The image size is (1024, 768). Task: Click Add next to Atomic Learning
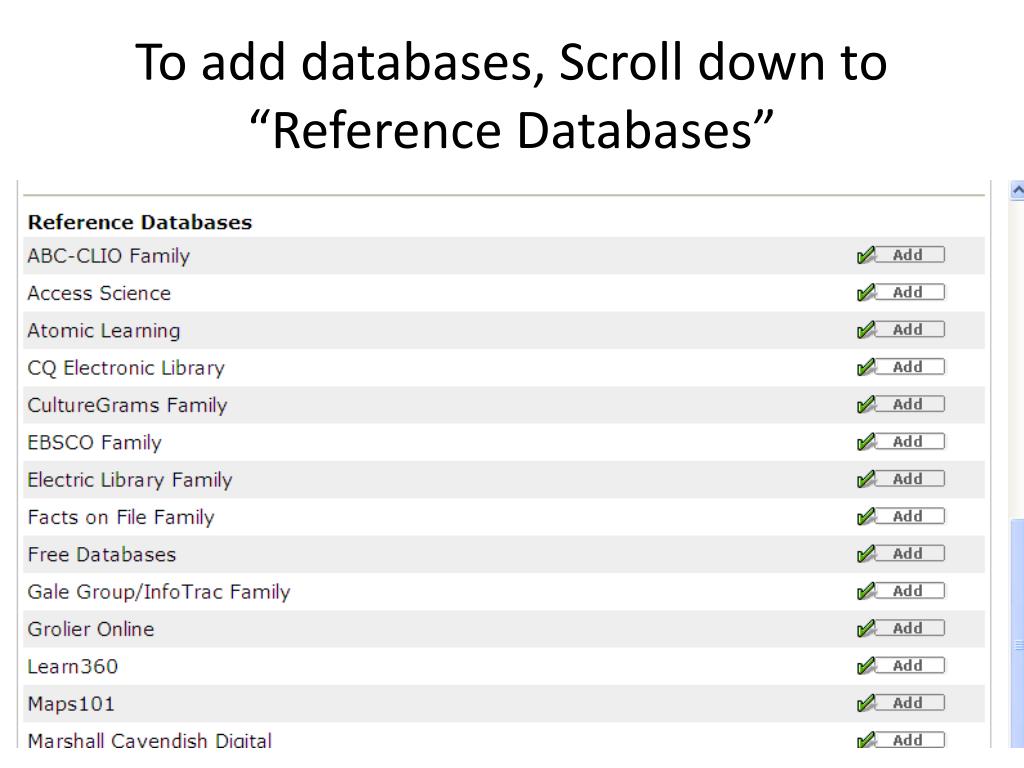pyautogui.click(x=901, y=330)
